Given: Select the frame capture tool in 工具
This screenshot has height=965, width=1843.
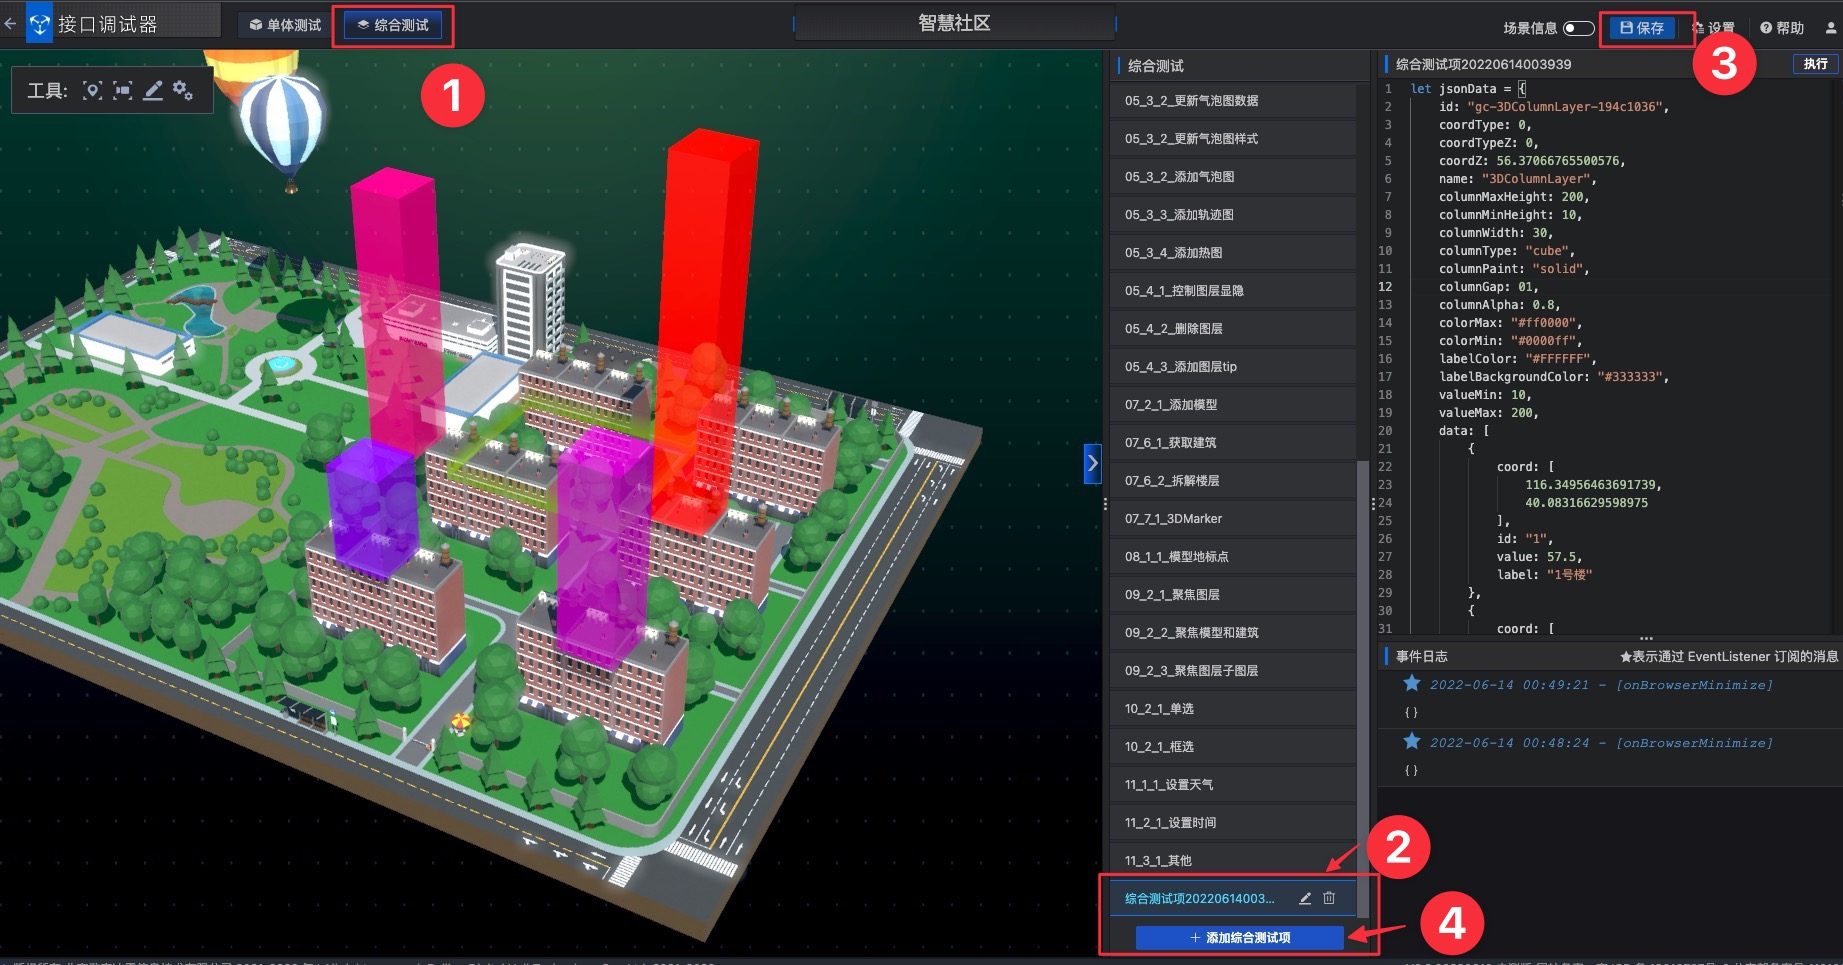Looking at the screenshot, I should [123, 91].
